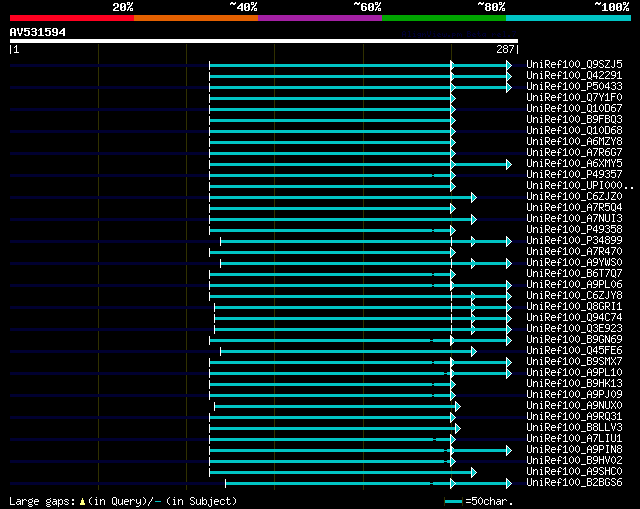Open the UniRef100_Q42291 hit label

(x=574, y=75)
